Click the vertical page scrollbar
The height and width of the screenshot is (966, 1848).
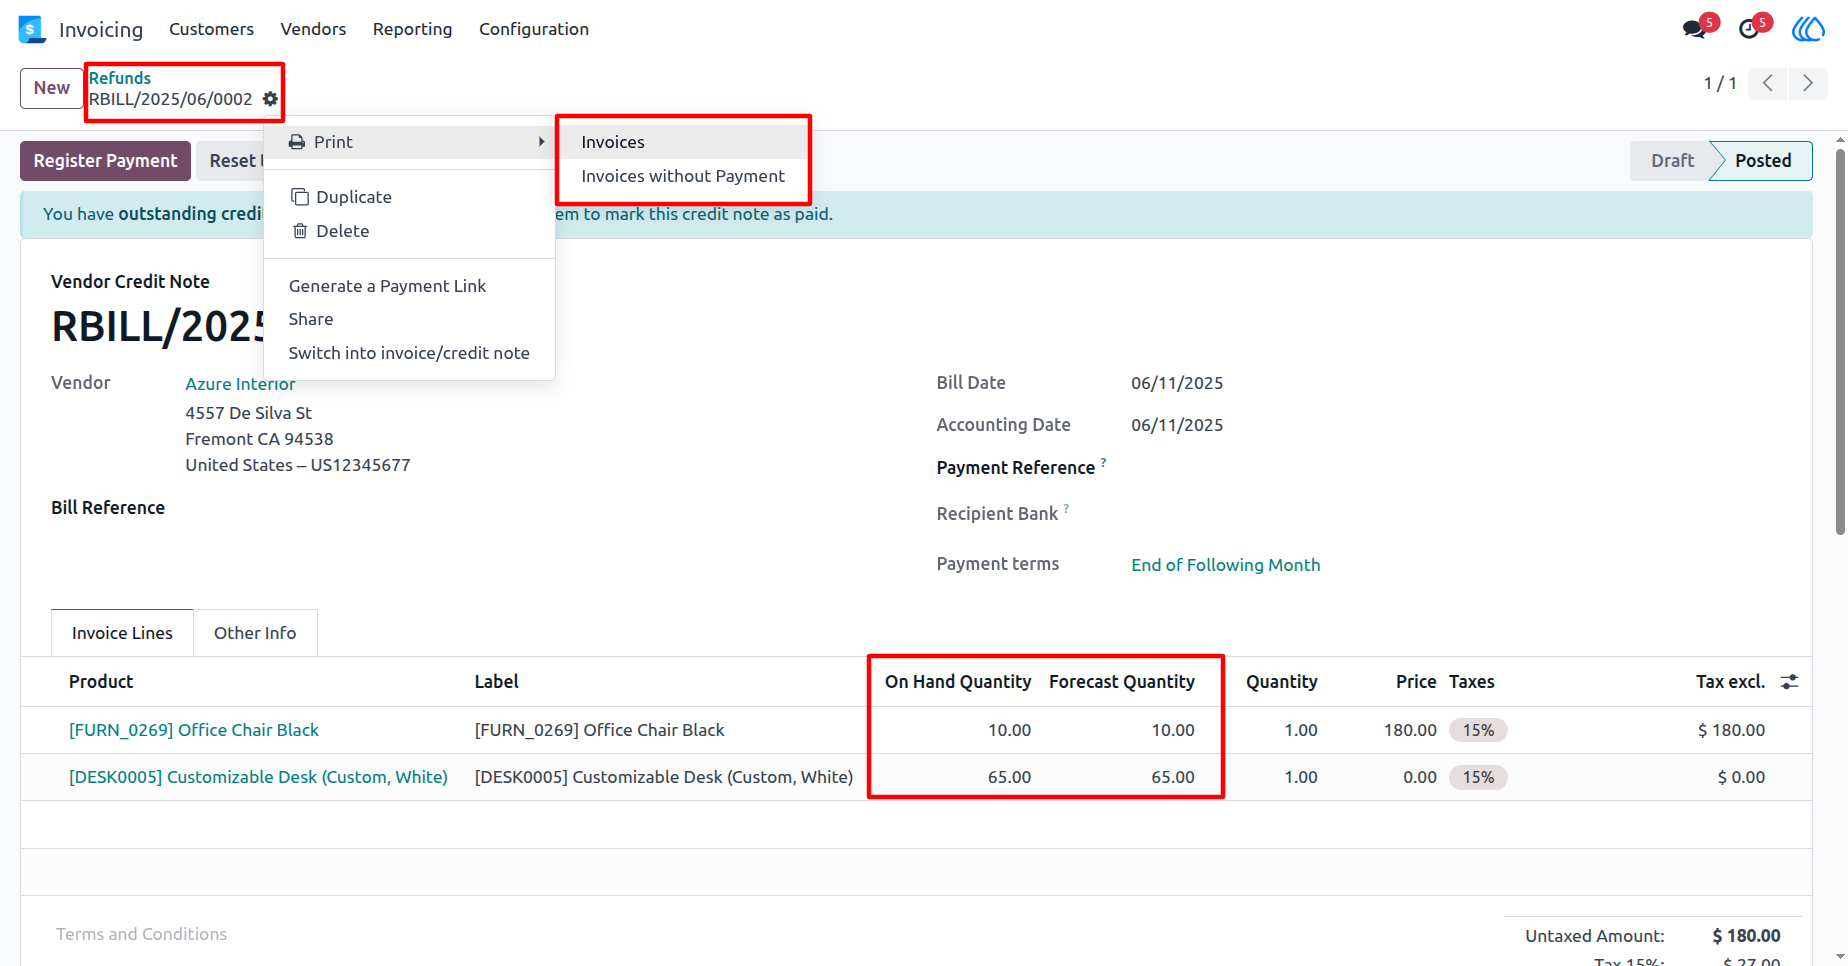(x=1840, y=340)
